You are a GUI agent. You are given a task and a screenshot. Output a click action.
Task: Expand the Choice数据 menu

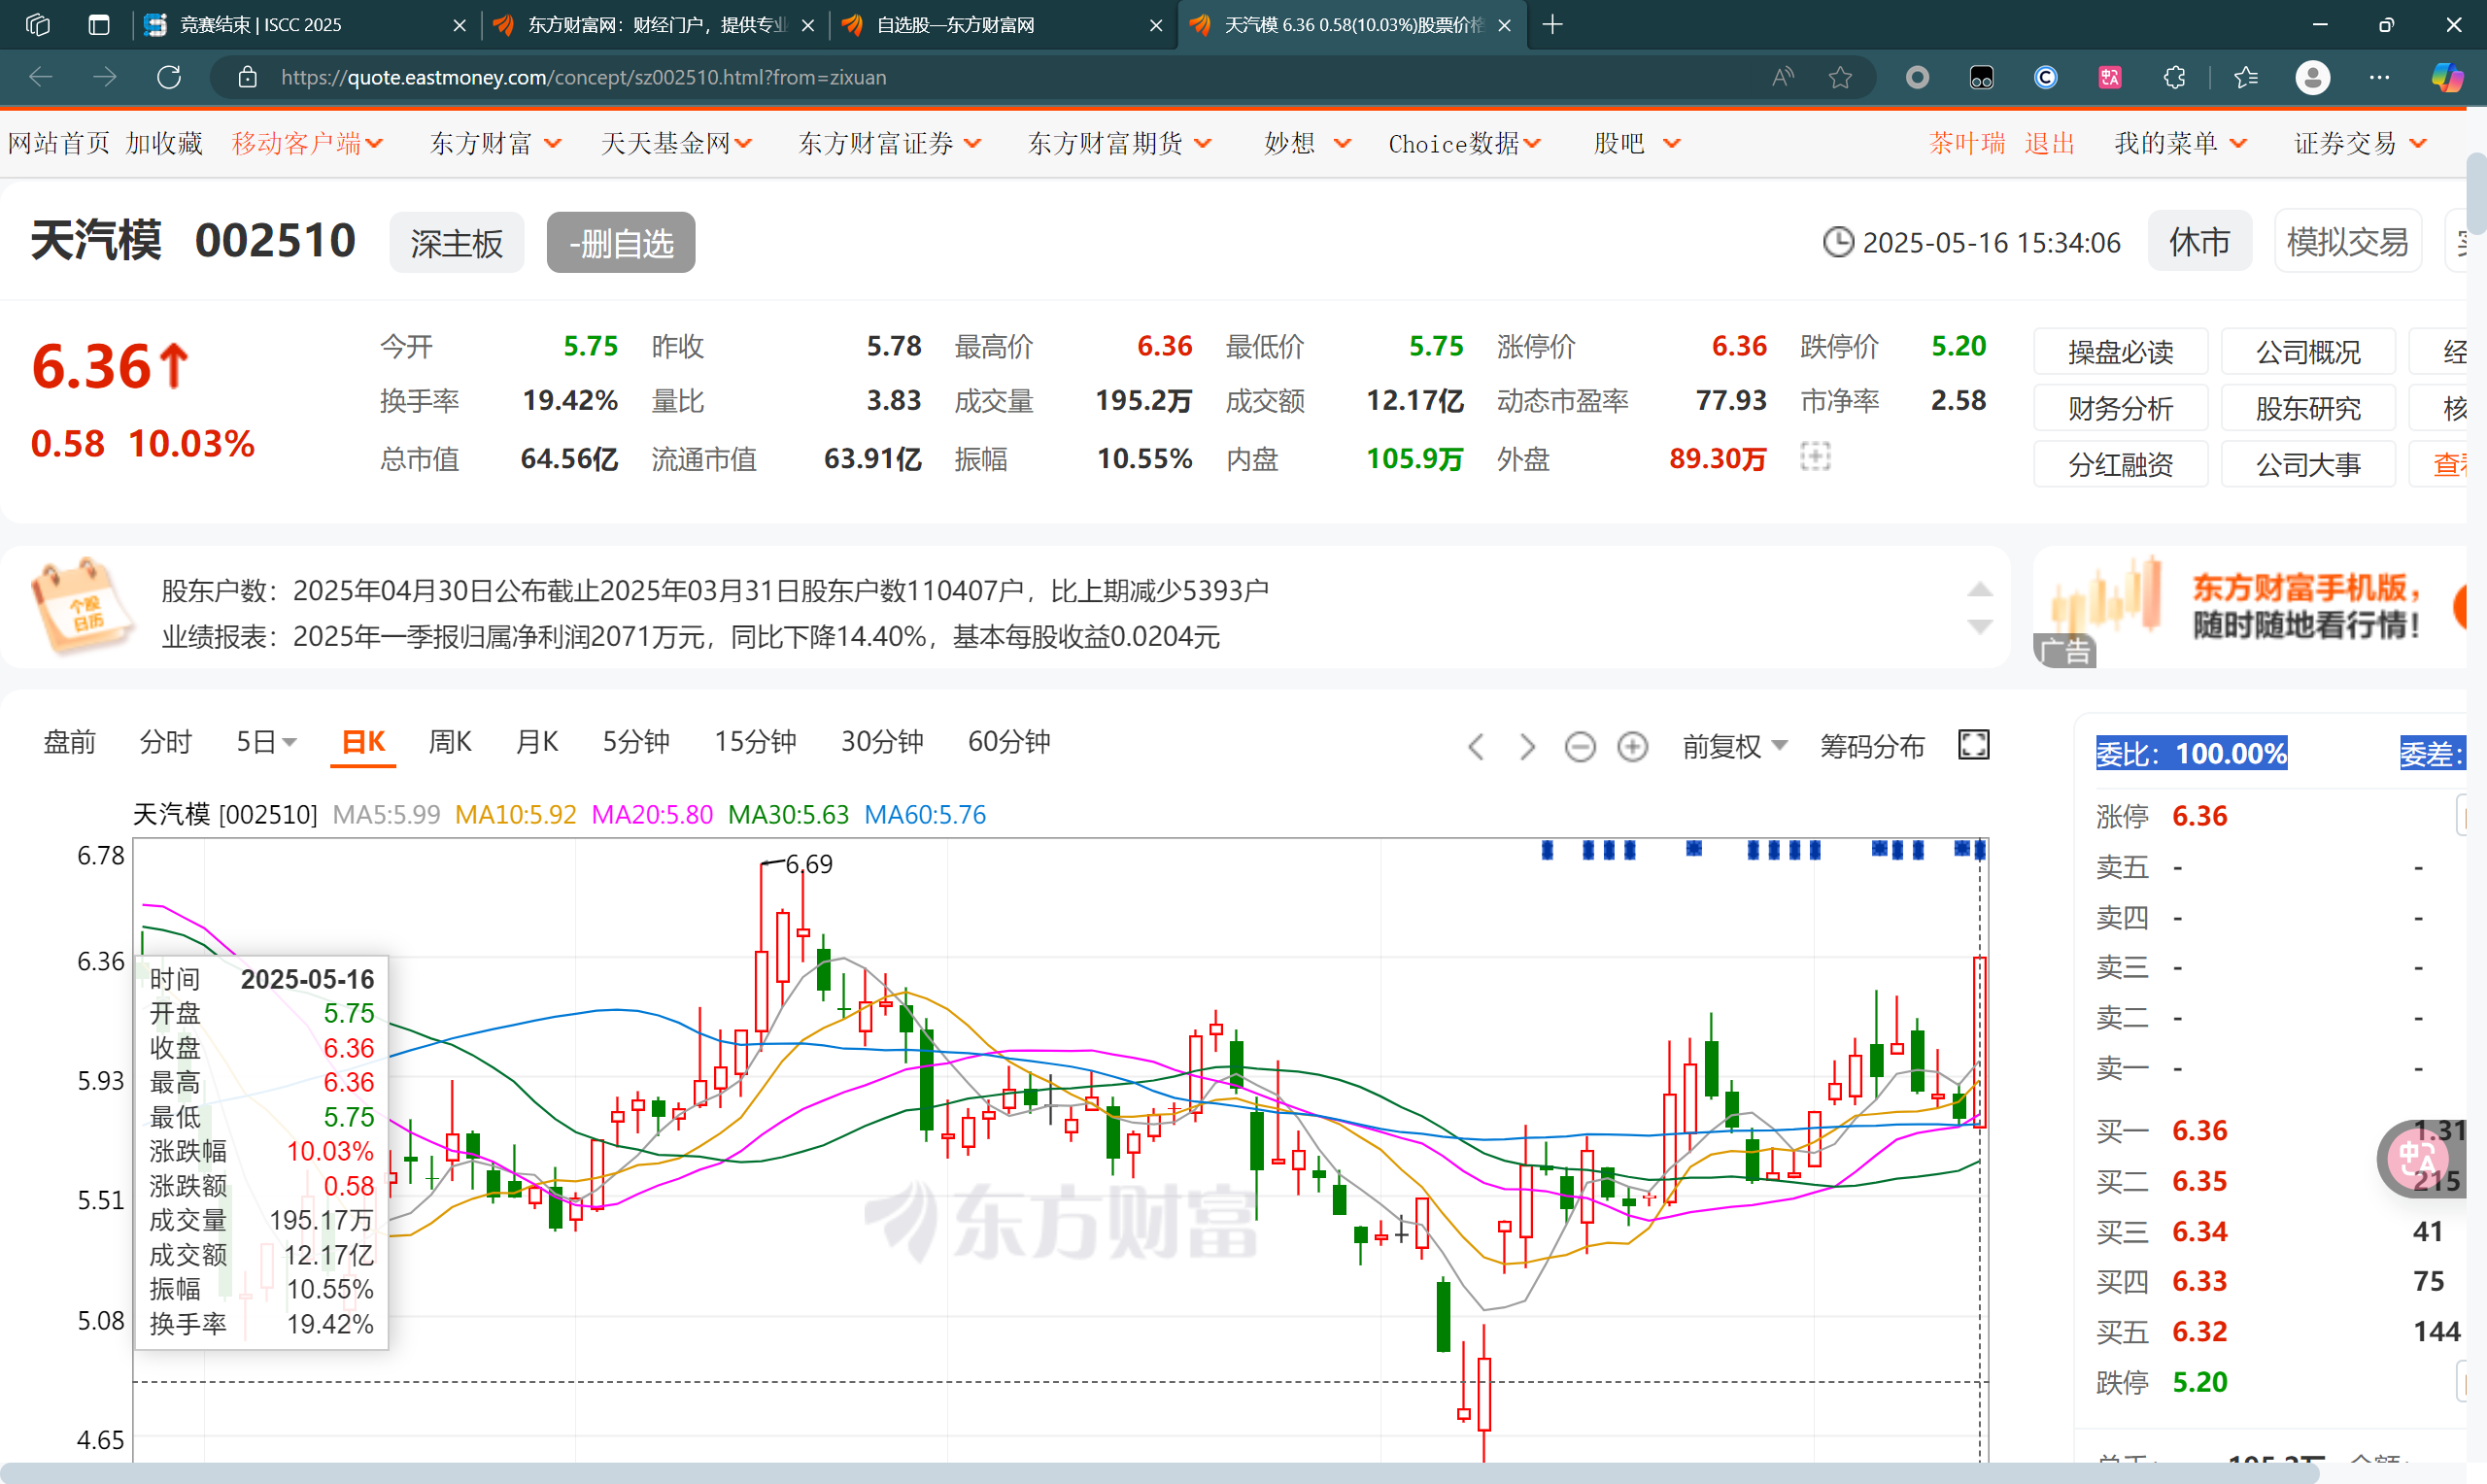[x=1464, y=143]
